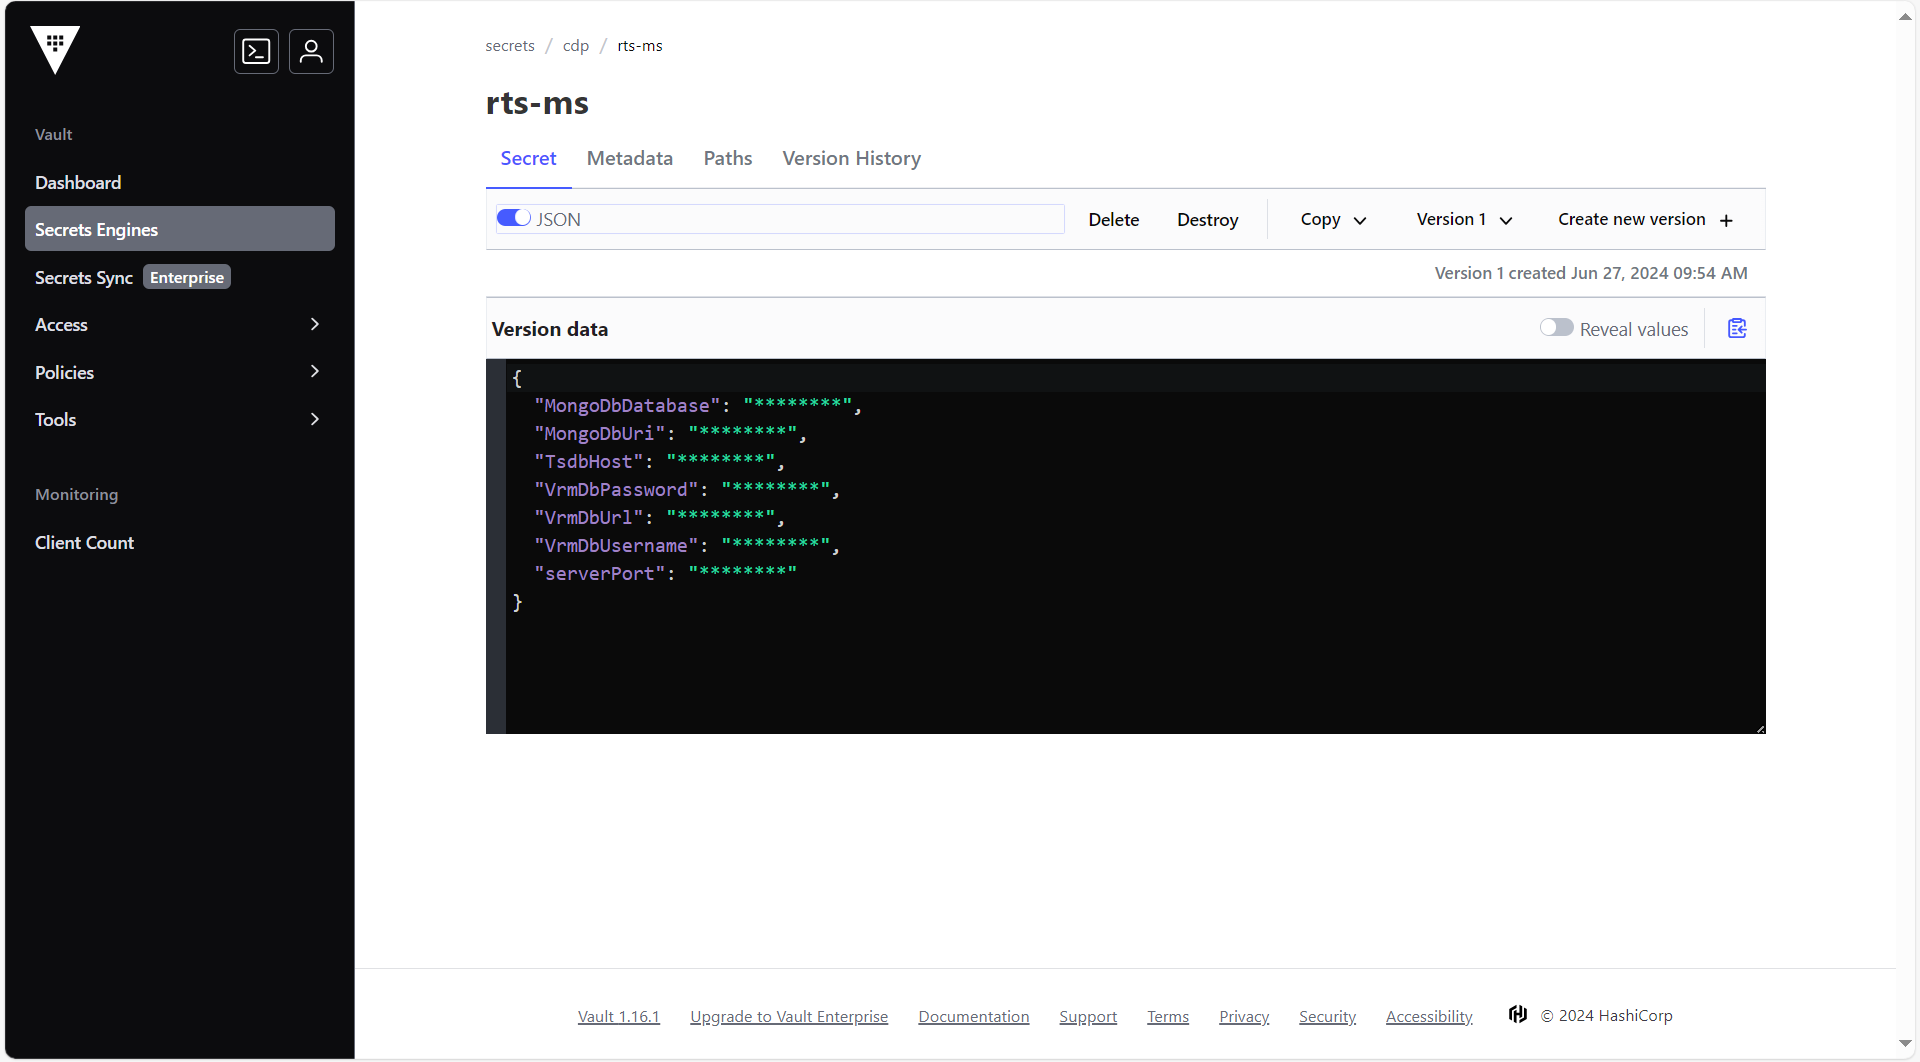Open Terms footer link
Screen dimensions: 1920x1062
coord(1168,1016)
